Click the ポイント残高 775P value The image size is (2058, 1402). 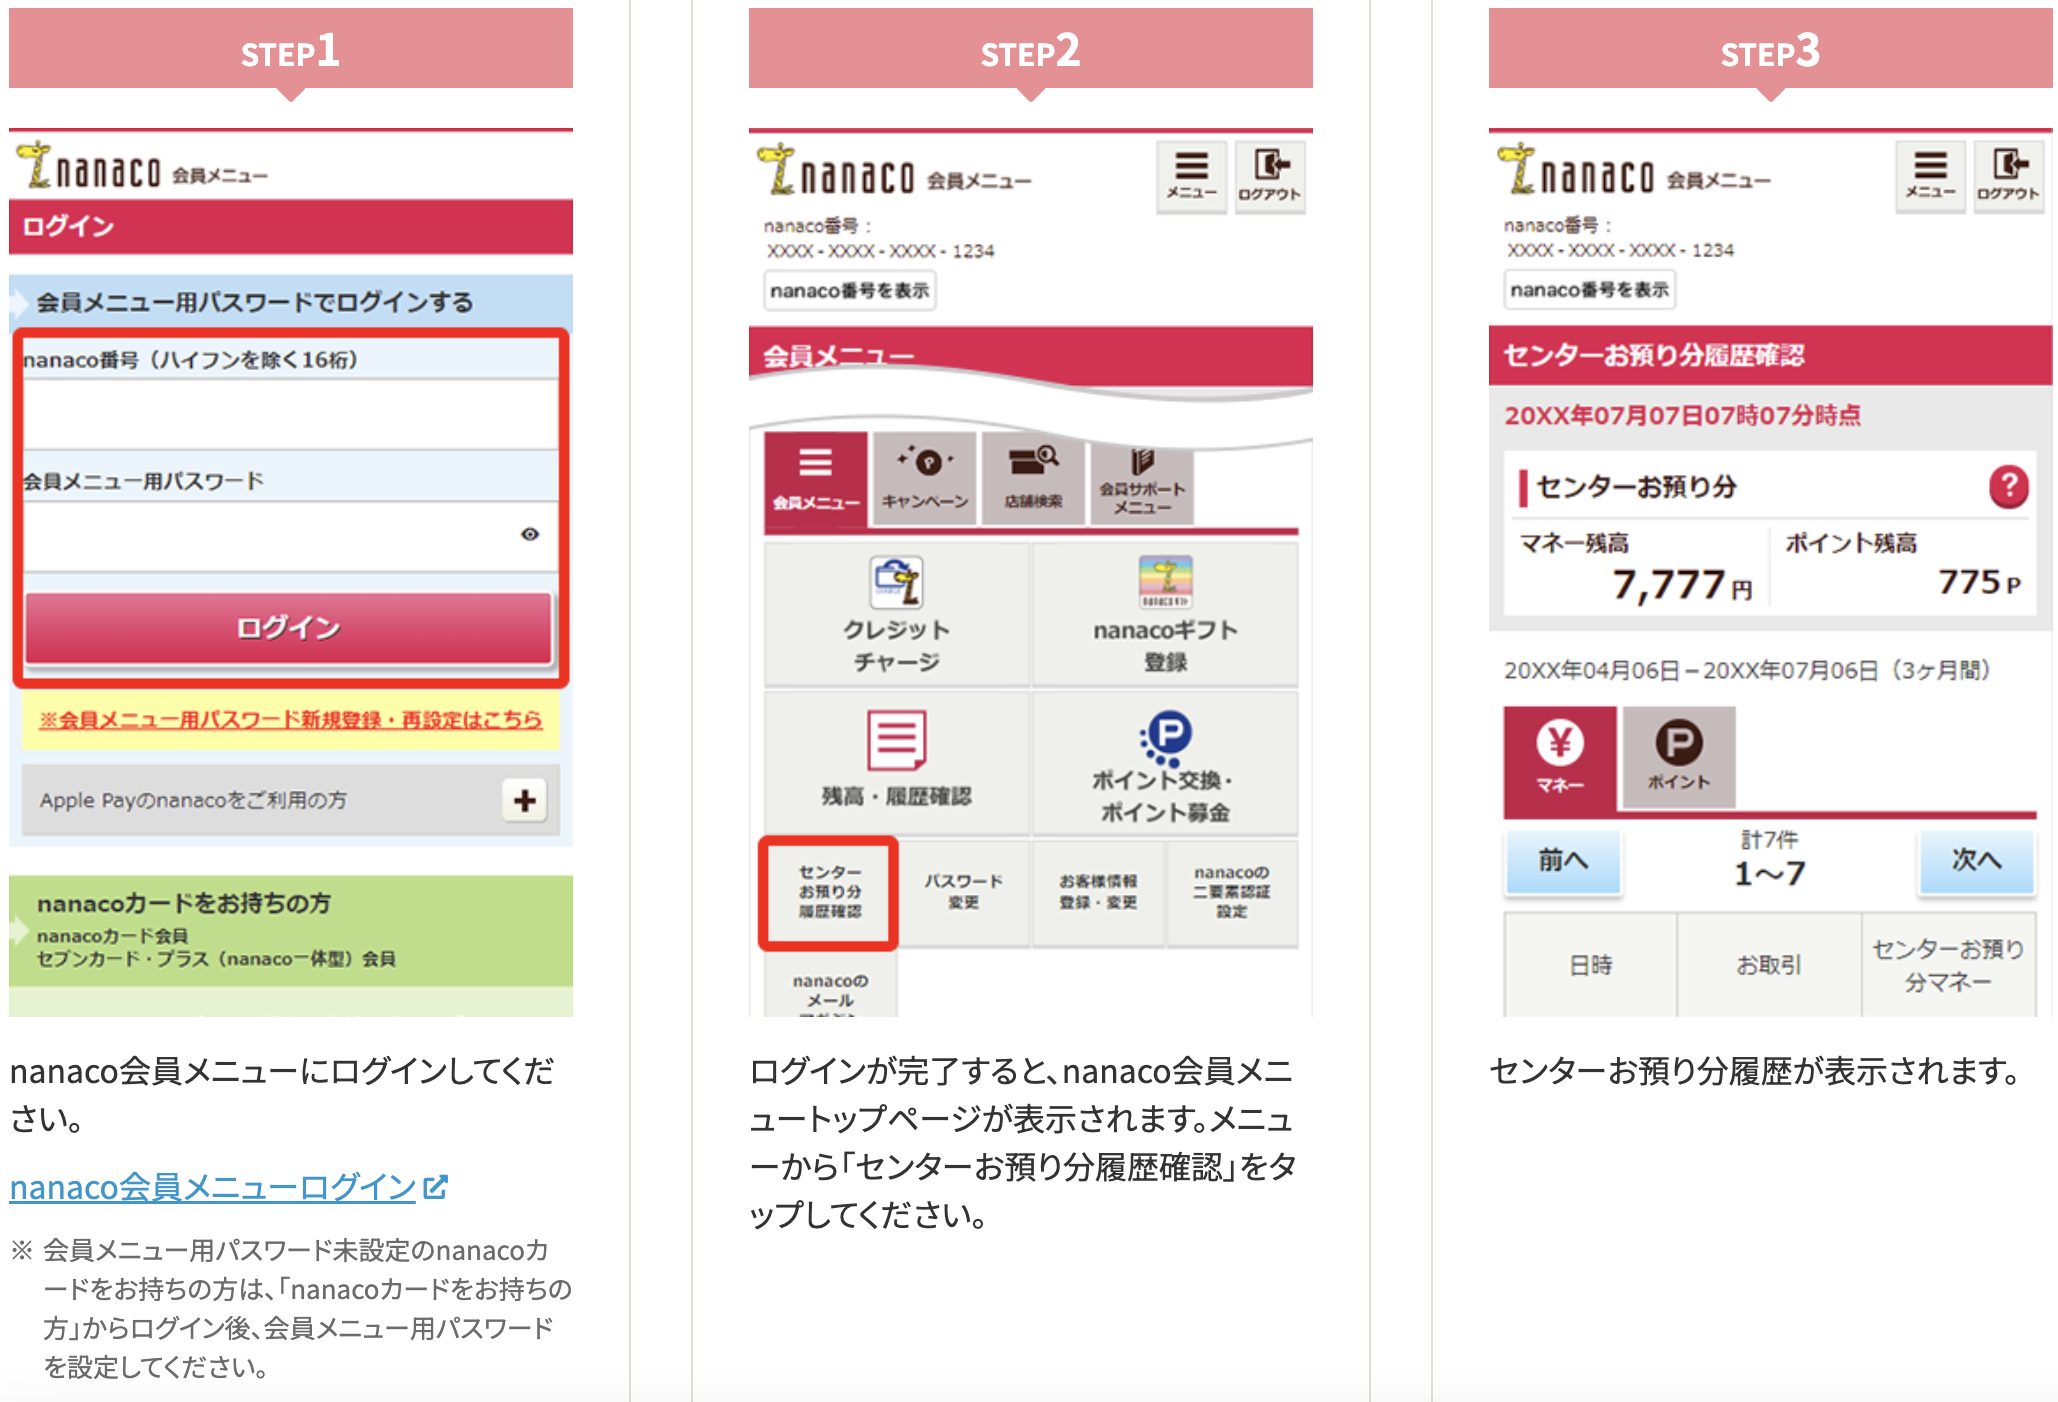click(1980, 582)
